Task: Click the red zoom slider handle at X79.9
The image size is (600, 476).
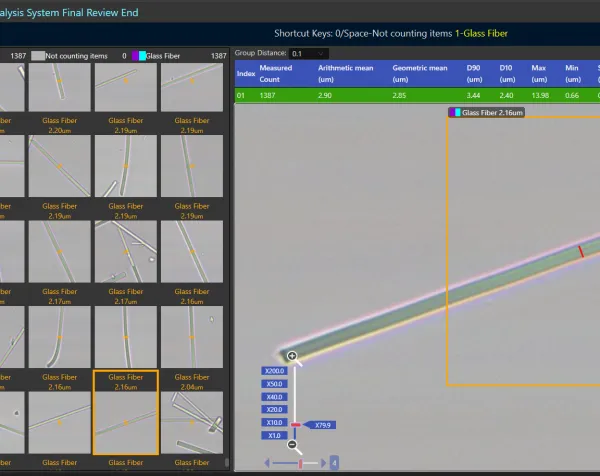Action: click(295, 425)
